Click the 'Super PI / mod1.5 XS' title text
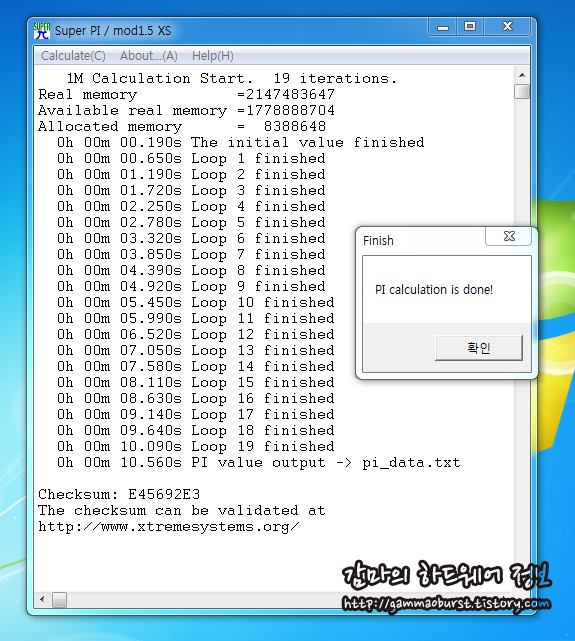Viewport: 575px width, 641px height. pos(113,31)
